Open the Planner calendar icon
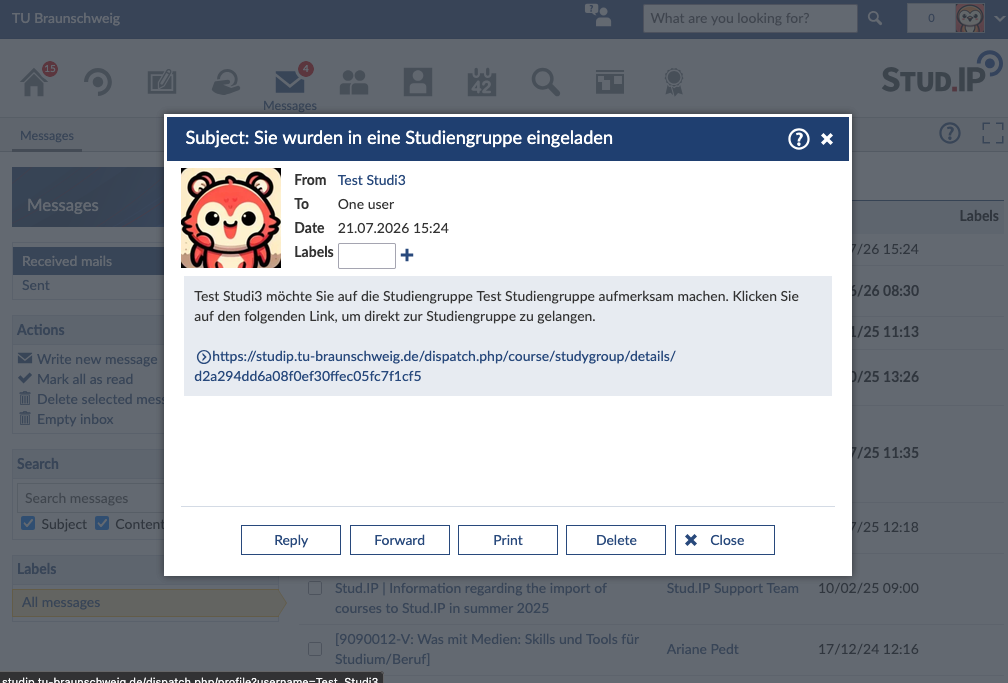Viewport: 1008px width, 683px height. 482,82
